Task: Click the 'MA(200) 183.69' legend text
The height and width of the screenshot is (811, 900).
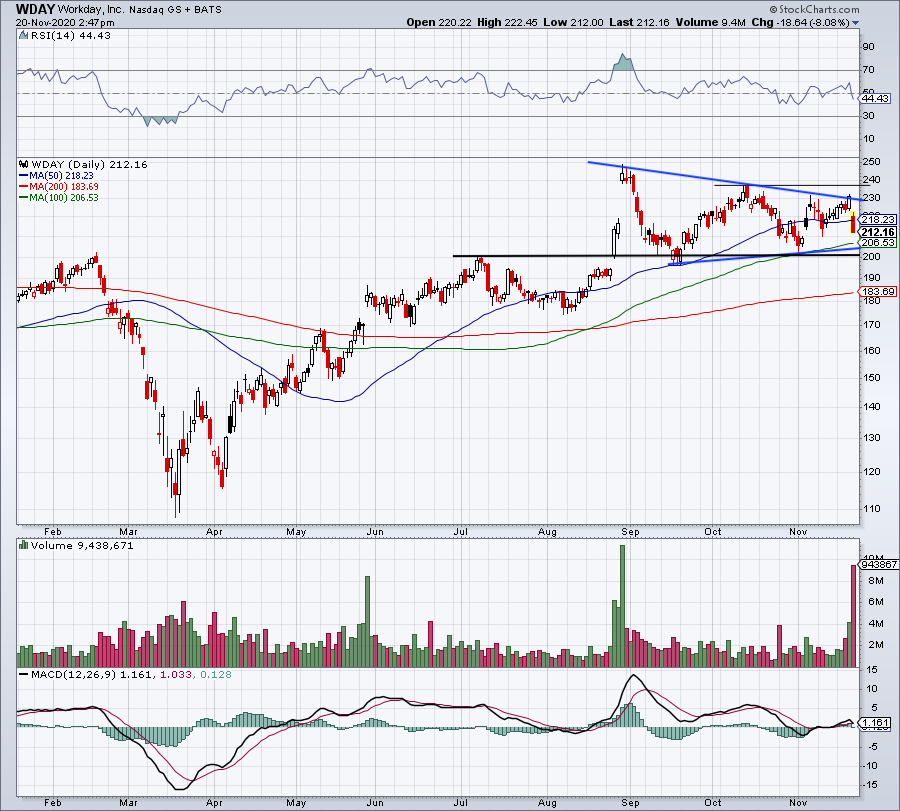Action: [x=64, y=187]
